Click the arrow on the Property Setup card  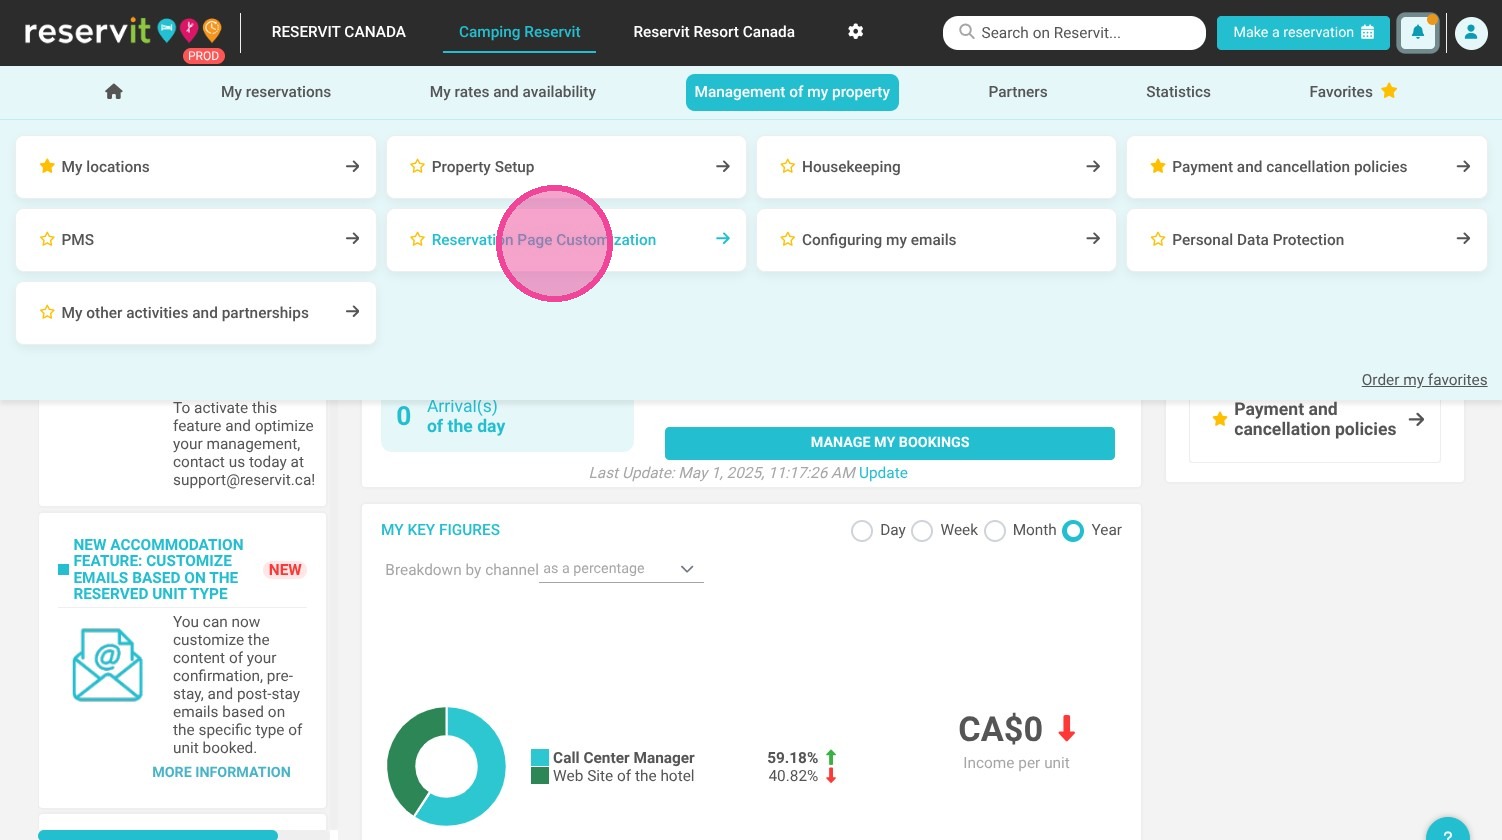(x=722, y=166)
